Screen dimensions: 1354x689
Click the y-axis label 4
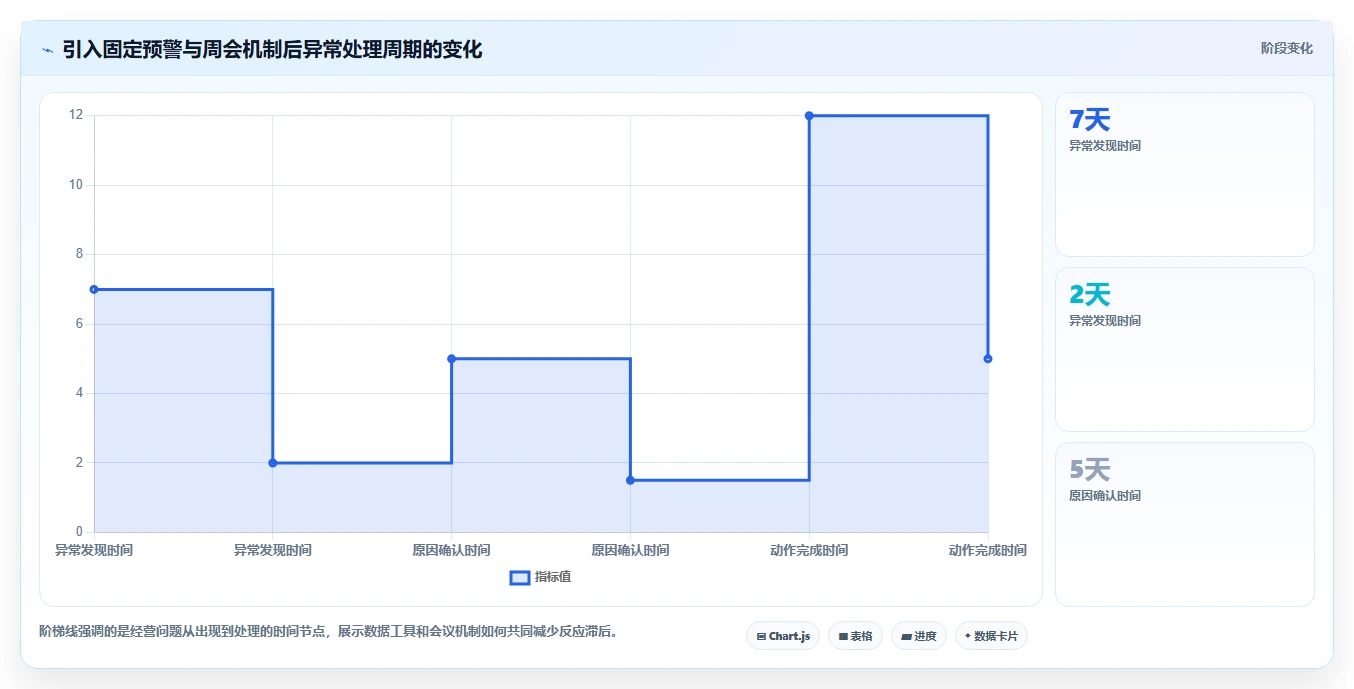(x=79, y=393)
